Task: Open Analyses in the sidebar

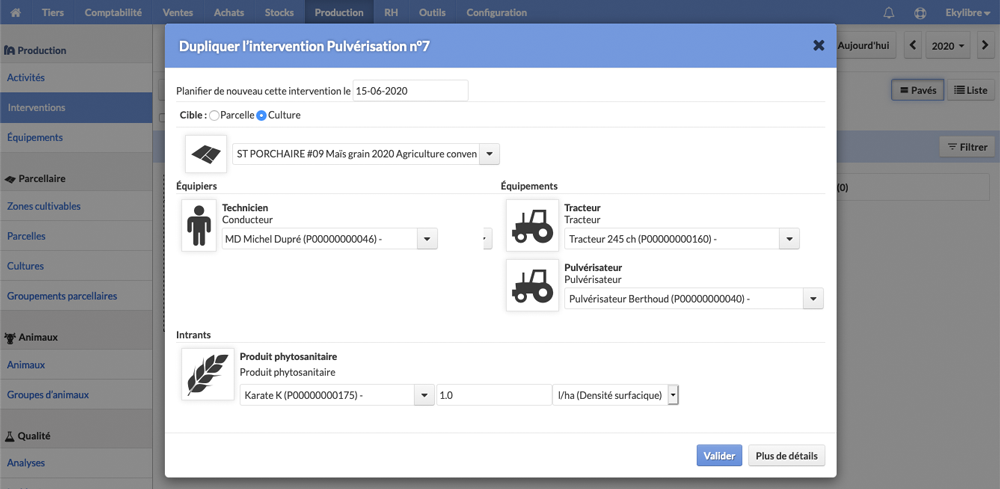Action: point(76,463)
